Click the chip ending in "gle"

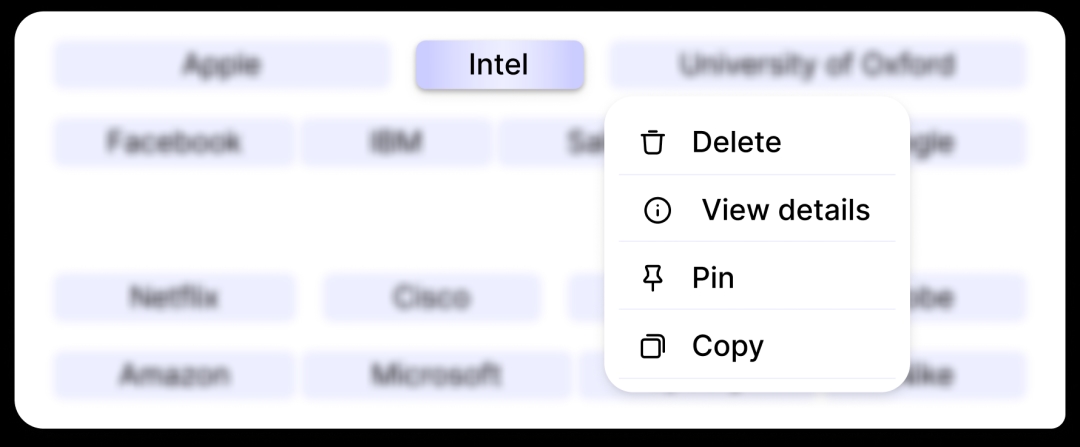coord(967,142)
